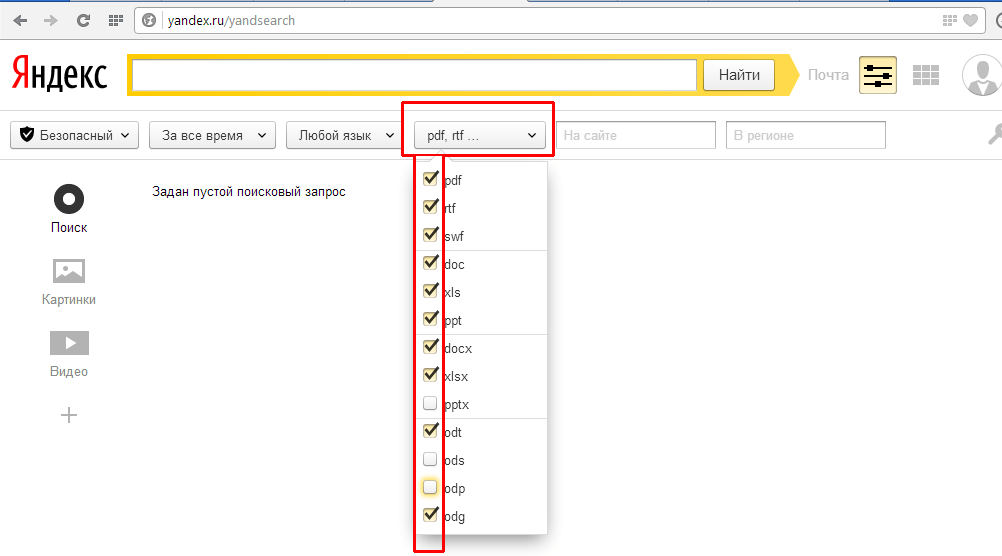This screenshot has width=1002, height=556.
Task: Open the Почта link
Action: tap(828, 75)
